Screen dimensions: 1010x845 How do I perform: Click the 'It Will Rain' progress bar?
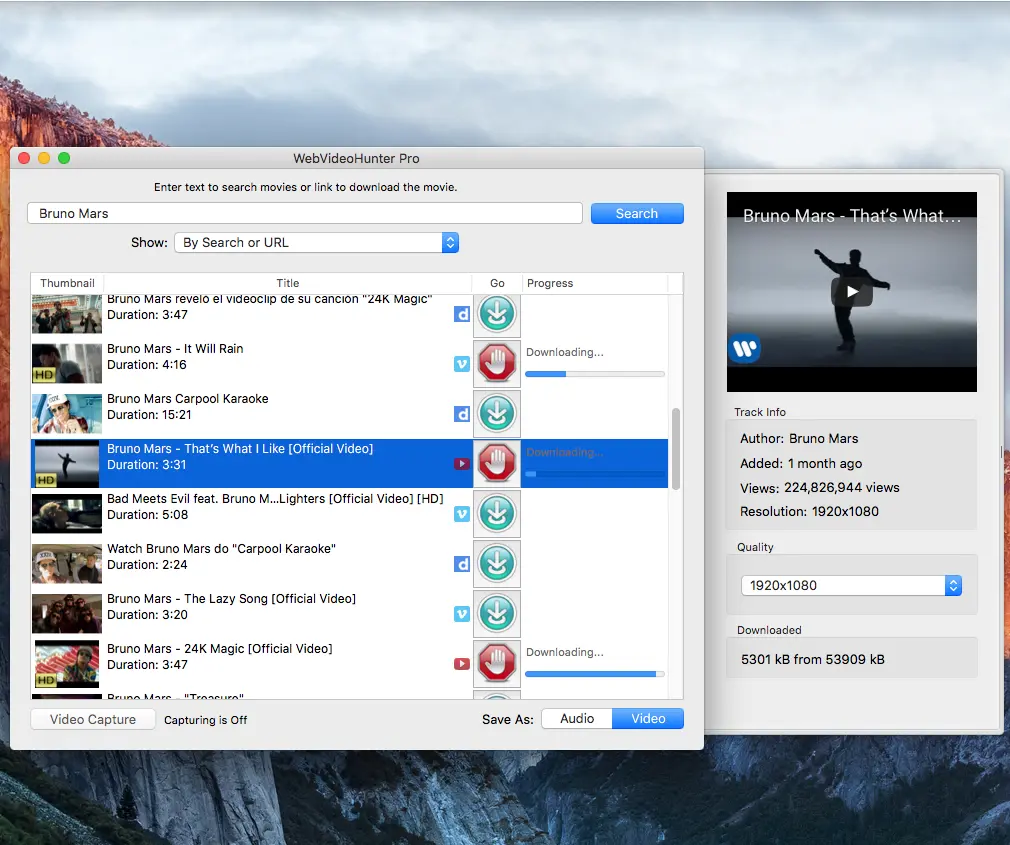tap(595, 374)
